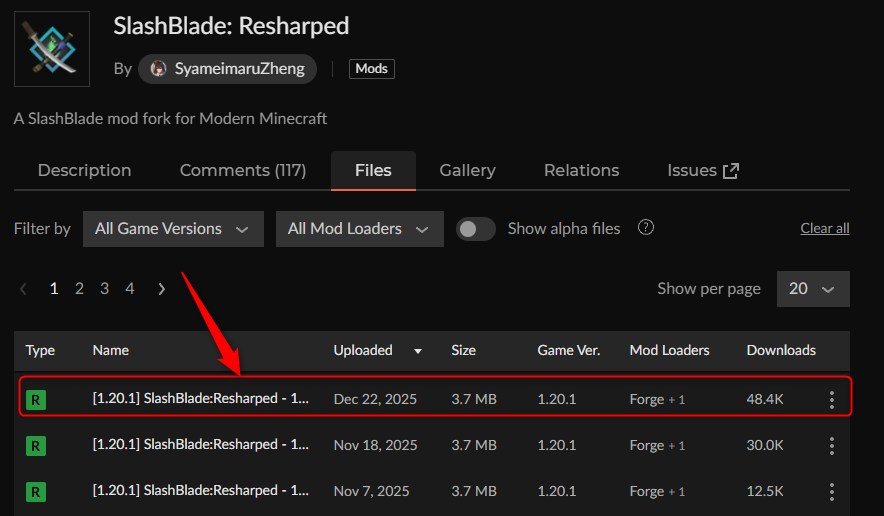Click Forge + 1 in the 30.0K row
This screenshot has width=884, height=516.
click(x=657, y=446)
